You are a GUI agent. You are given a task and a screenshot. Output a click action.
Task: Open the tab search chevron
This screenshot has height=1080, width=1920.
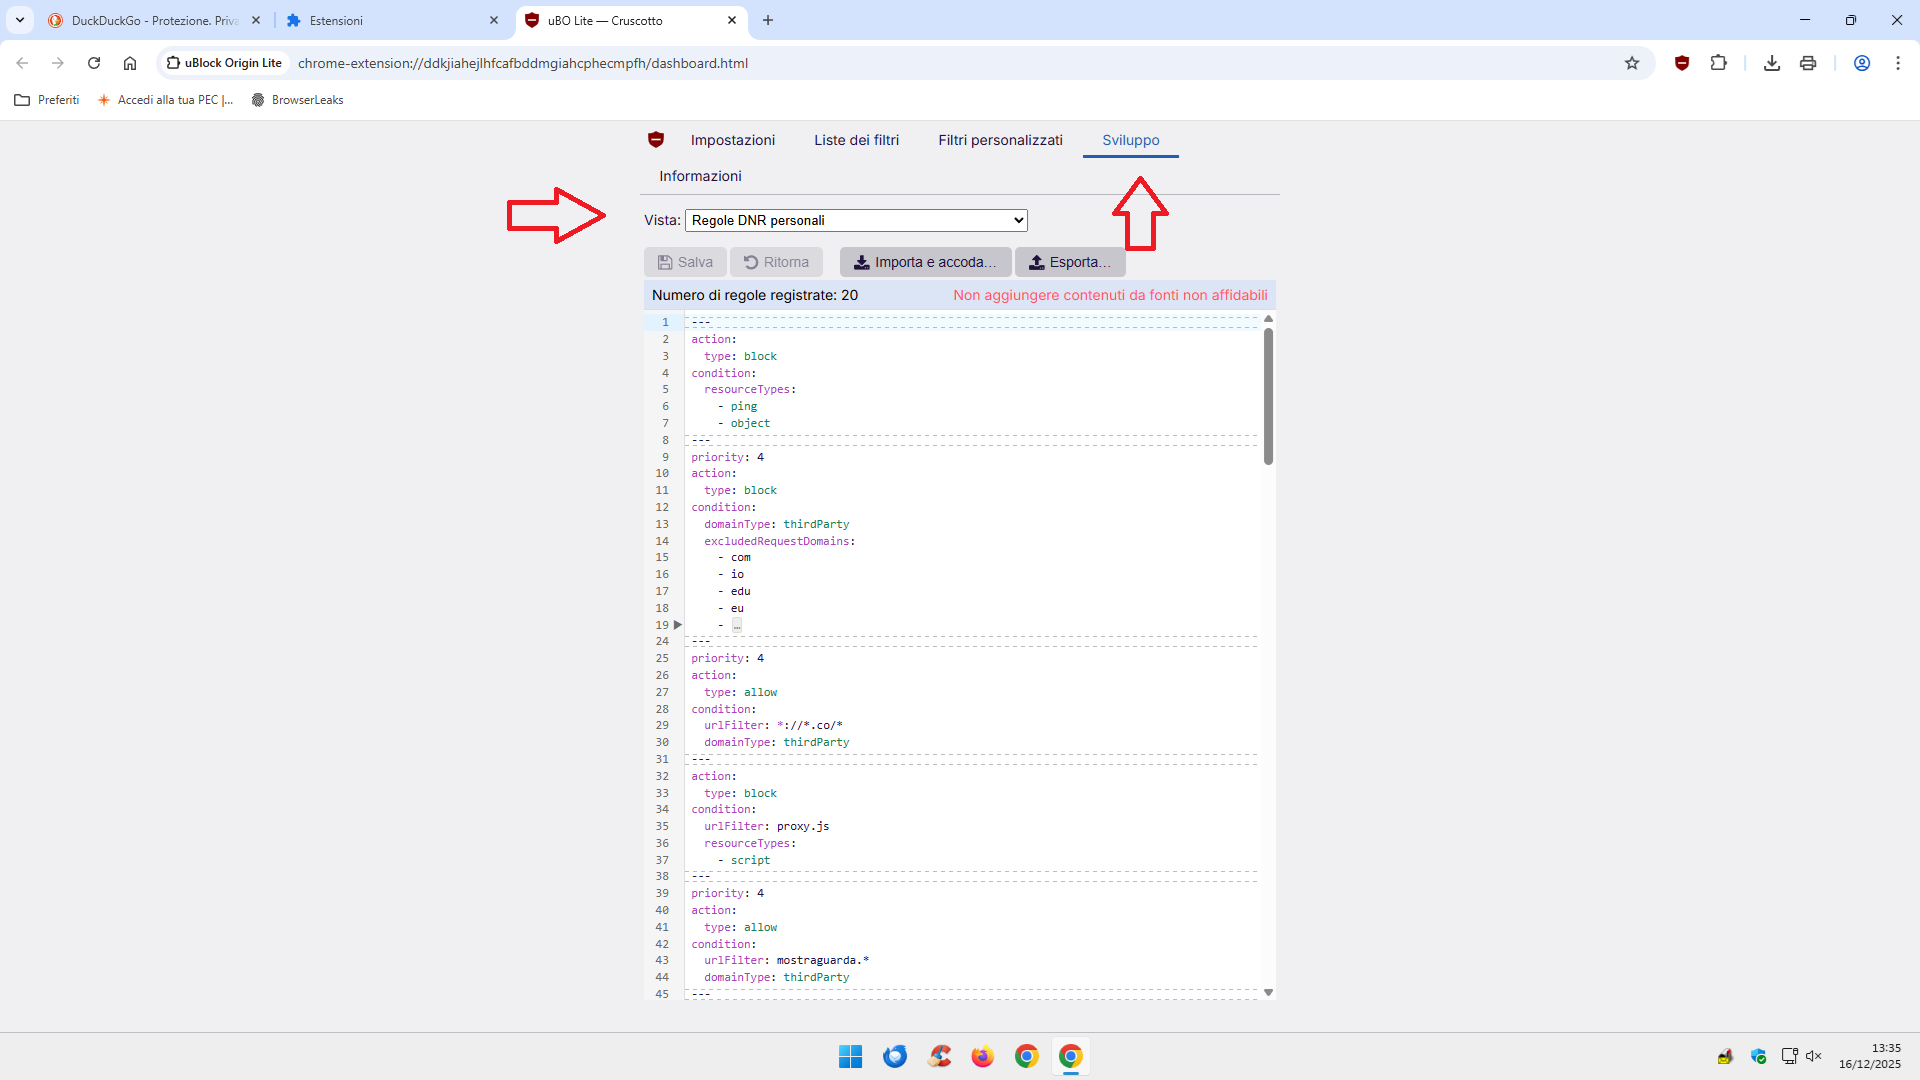(x=20, y=20)
